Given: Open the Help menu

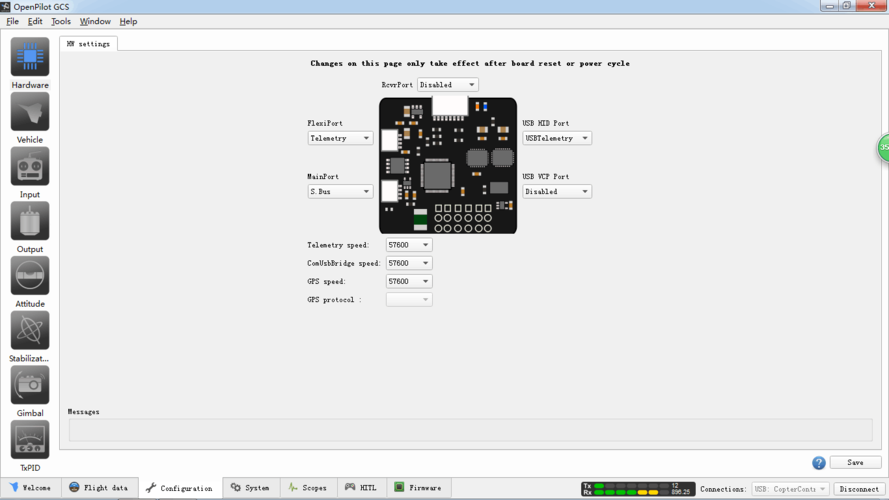Looking at the screenshot, I should 128,22.
